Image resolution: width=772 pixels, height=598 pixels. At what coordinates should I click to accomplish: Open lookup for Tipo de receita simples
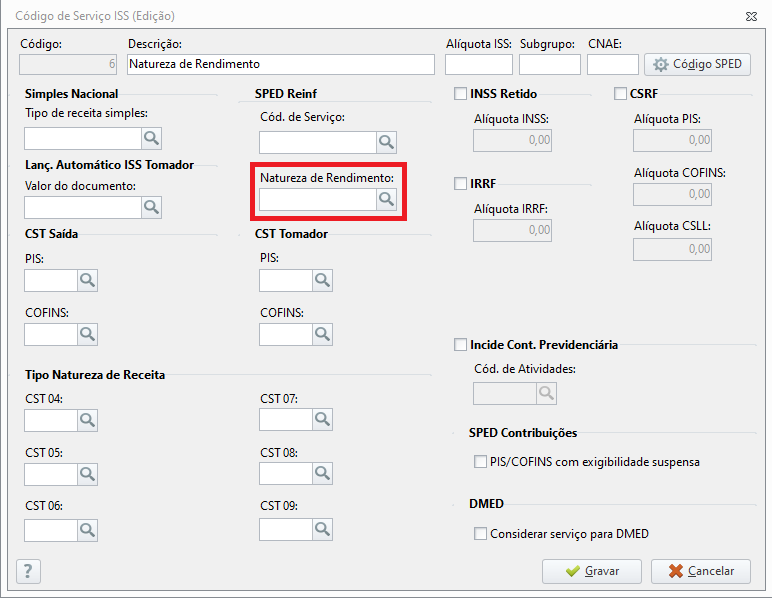152,139
